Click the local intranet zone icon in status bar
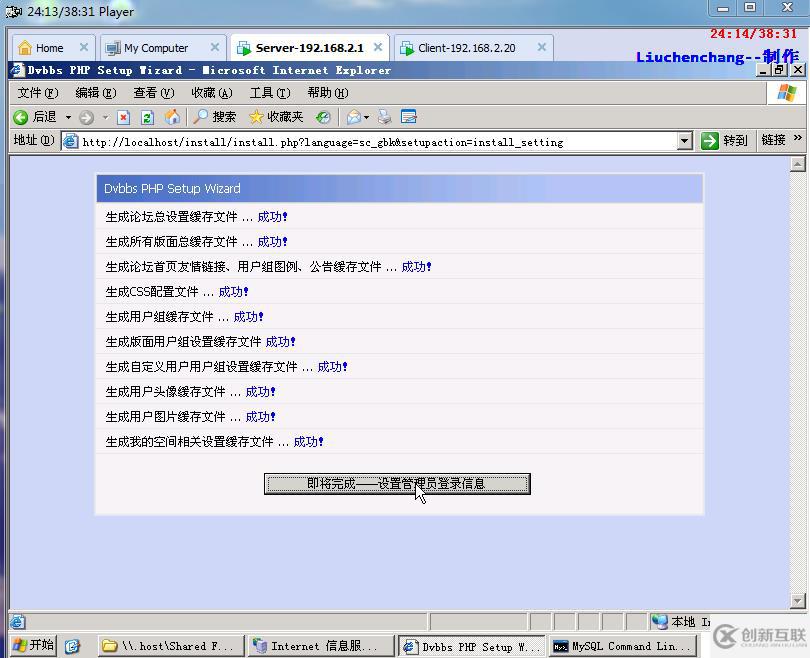Image resolution: width=810 pixels, height=658 pixels. point(660,621)
